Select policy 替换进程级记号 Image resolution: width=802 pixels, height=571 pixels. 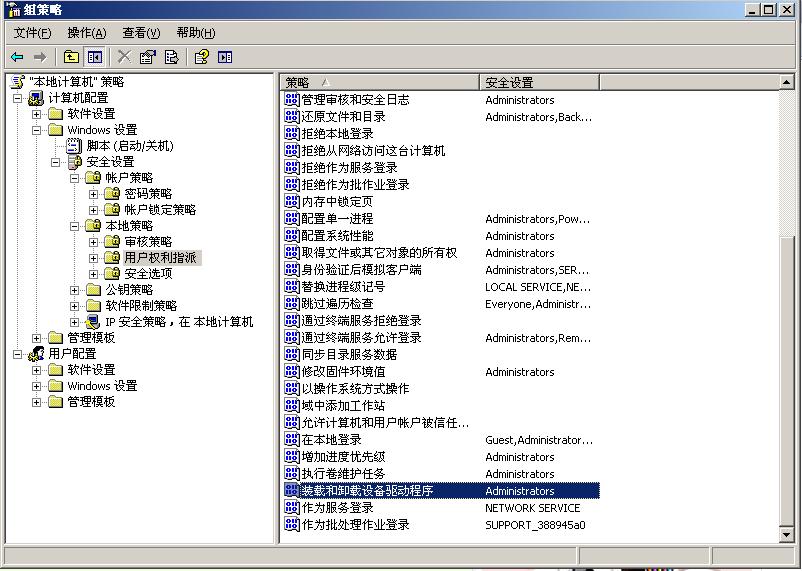(344, 287)
